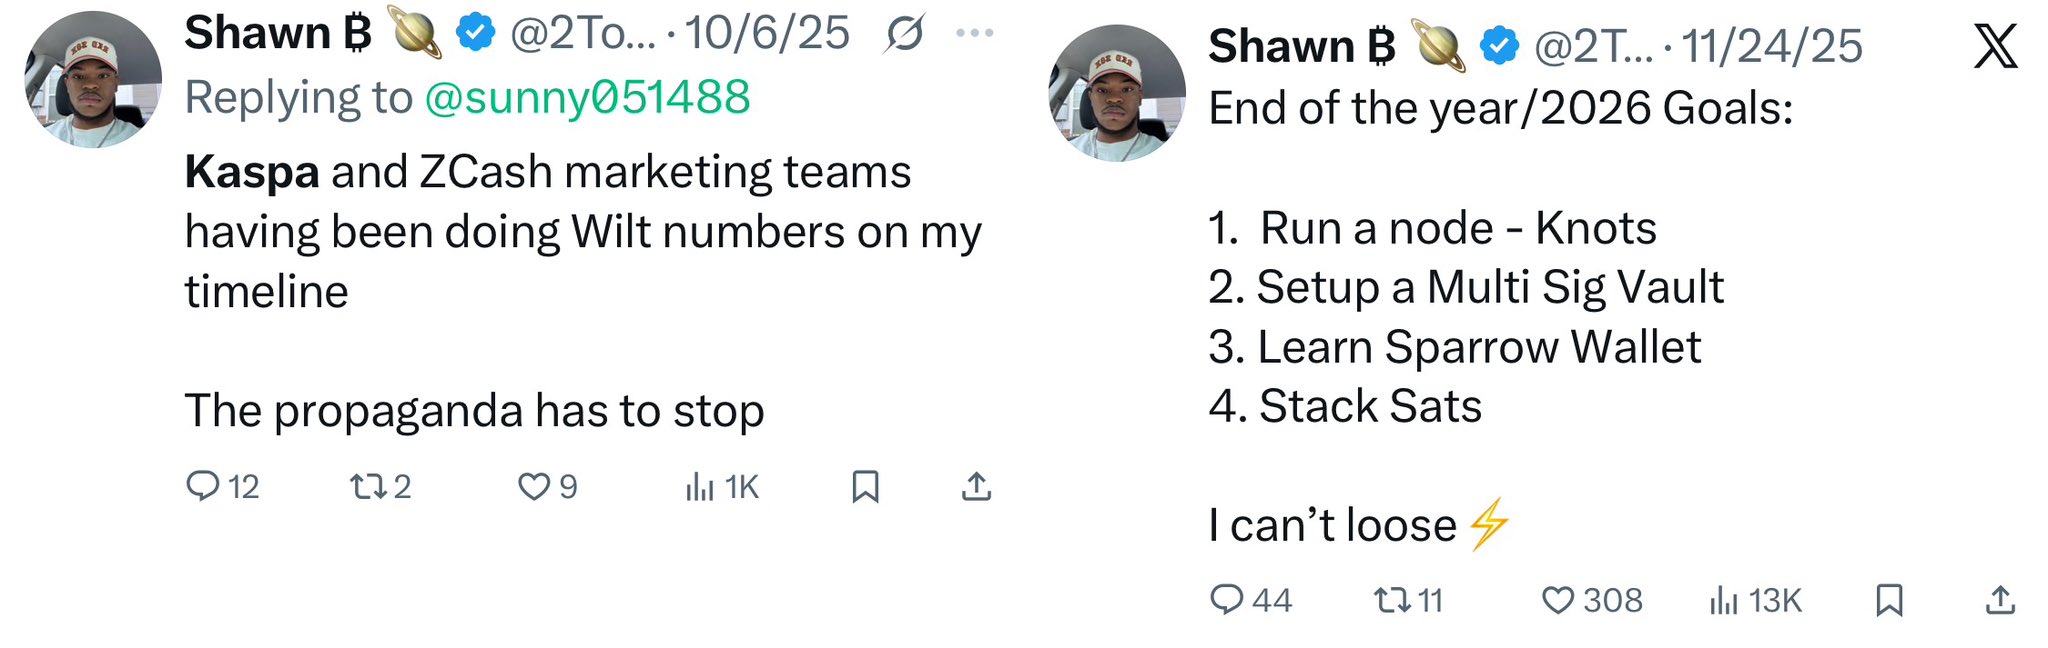Click the bold Kaspa keyword in tweet
Viewport: 2048px width, 648px height.
(252, 172)
